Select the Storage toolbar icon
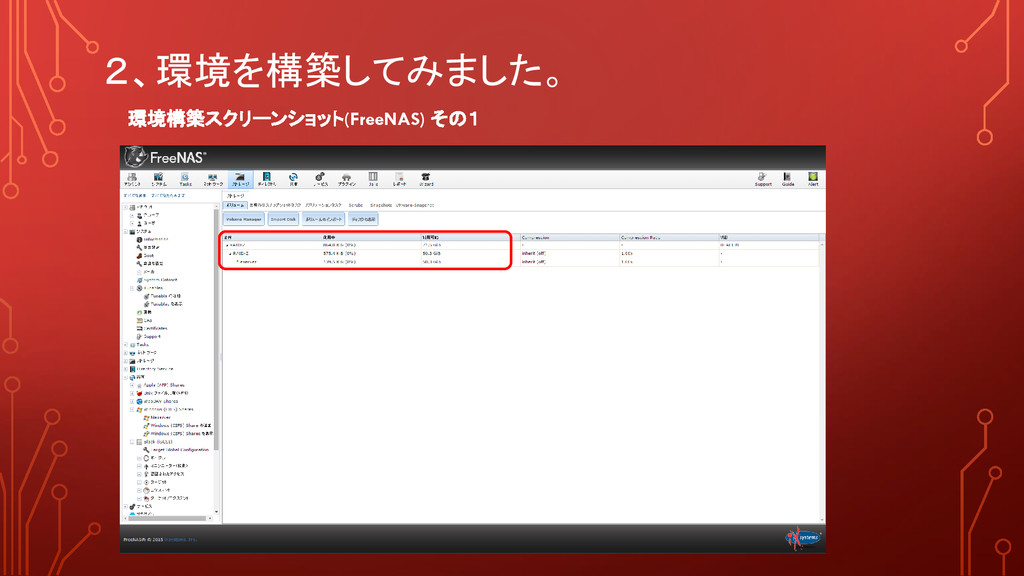Screen dimensions: 1024x576 pos(240,180)
